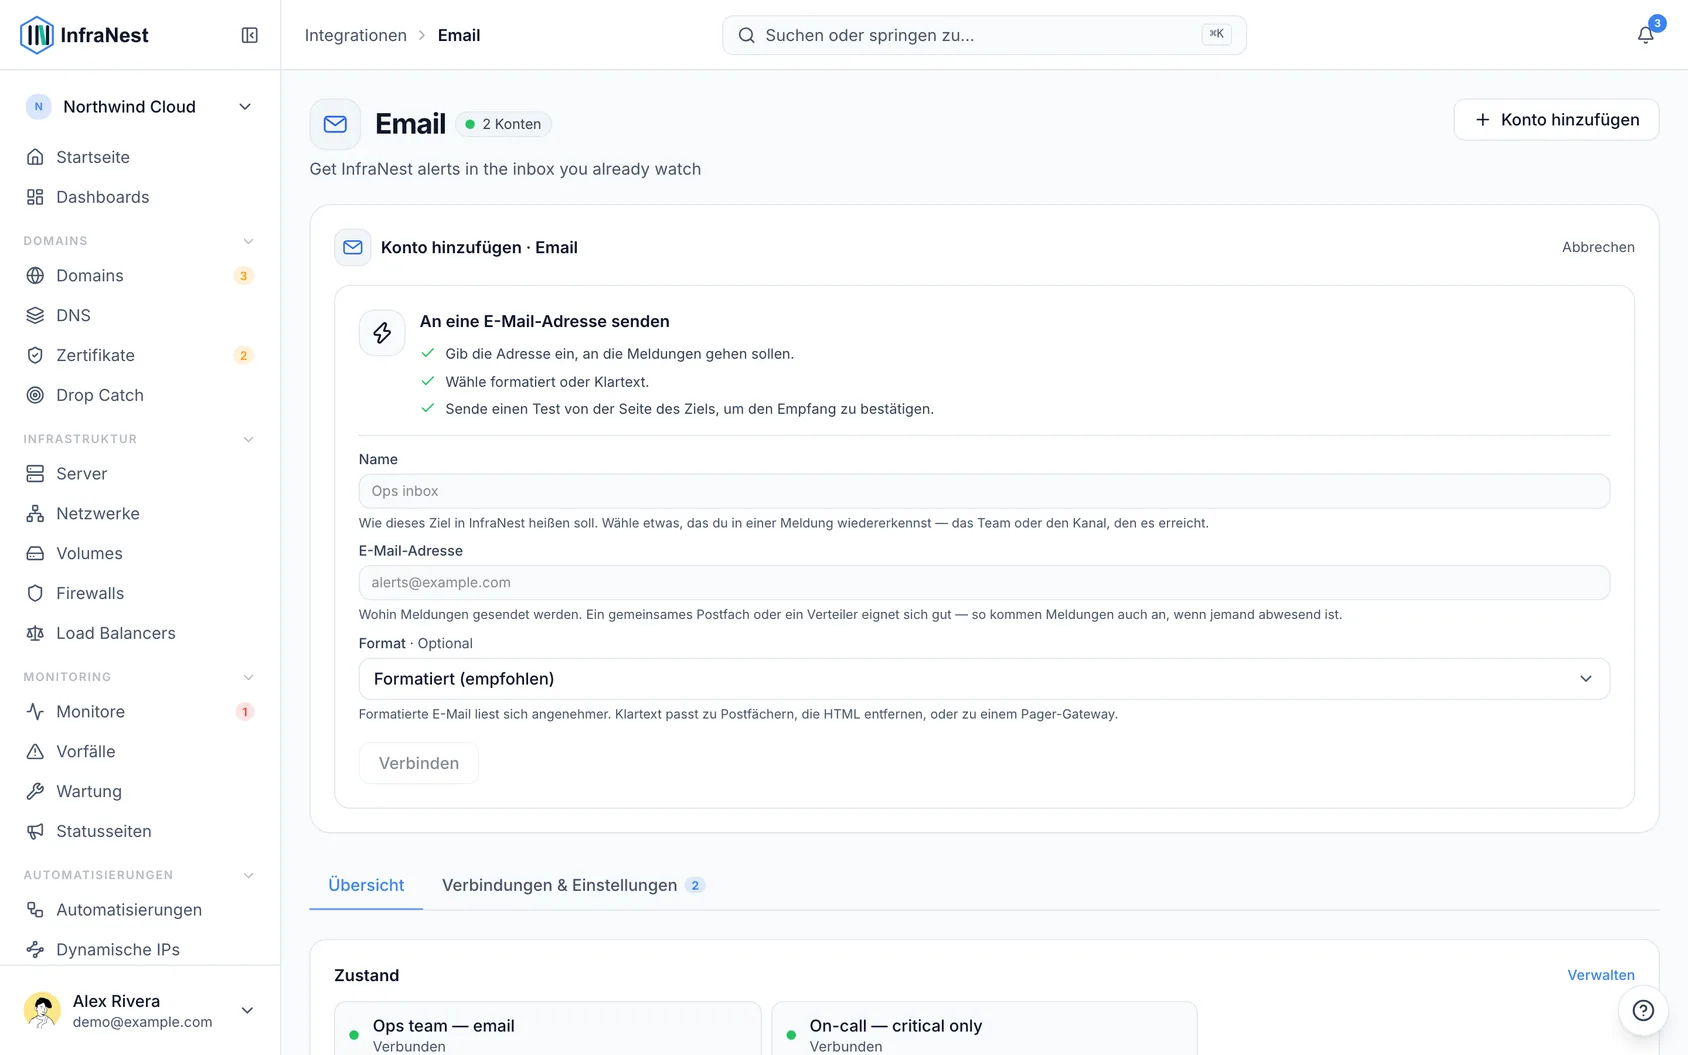This screenshot has height=1055, width=1688.
Task: Click the DNS layers icon
Action: click(35, 315)
